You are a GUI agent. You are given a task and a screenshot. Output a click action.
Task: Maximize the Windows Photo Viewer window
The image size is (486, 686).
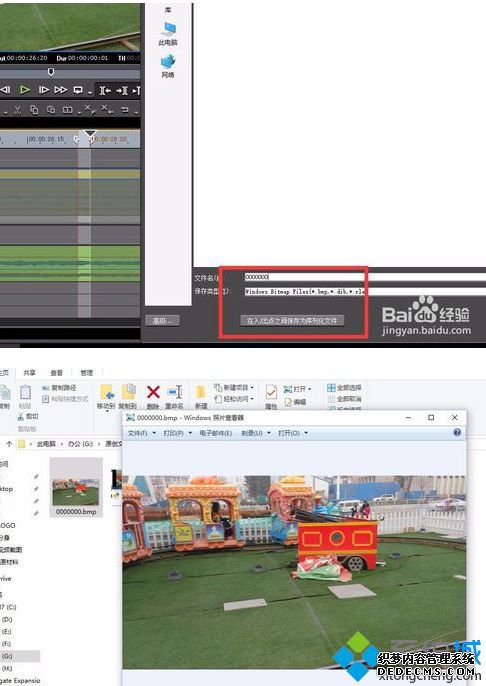(431, 417)
